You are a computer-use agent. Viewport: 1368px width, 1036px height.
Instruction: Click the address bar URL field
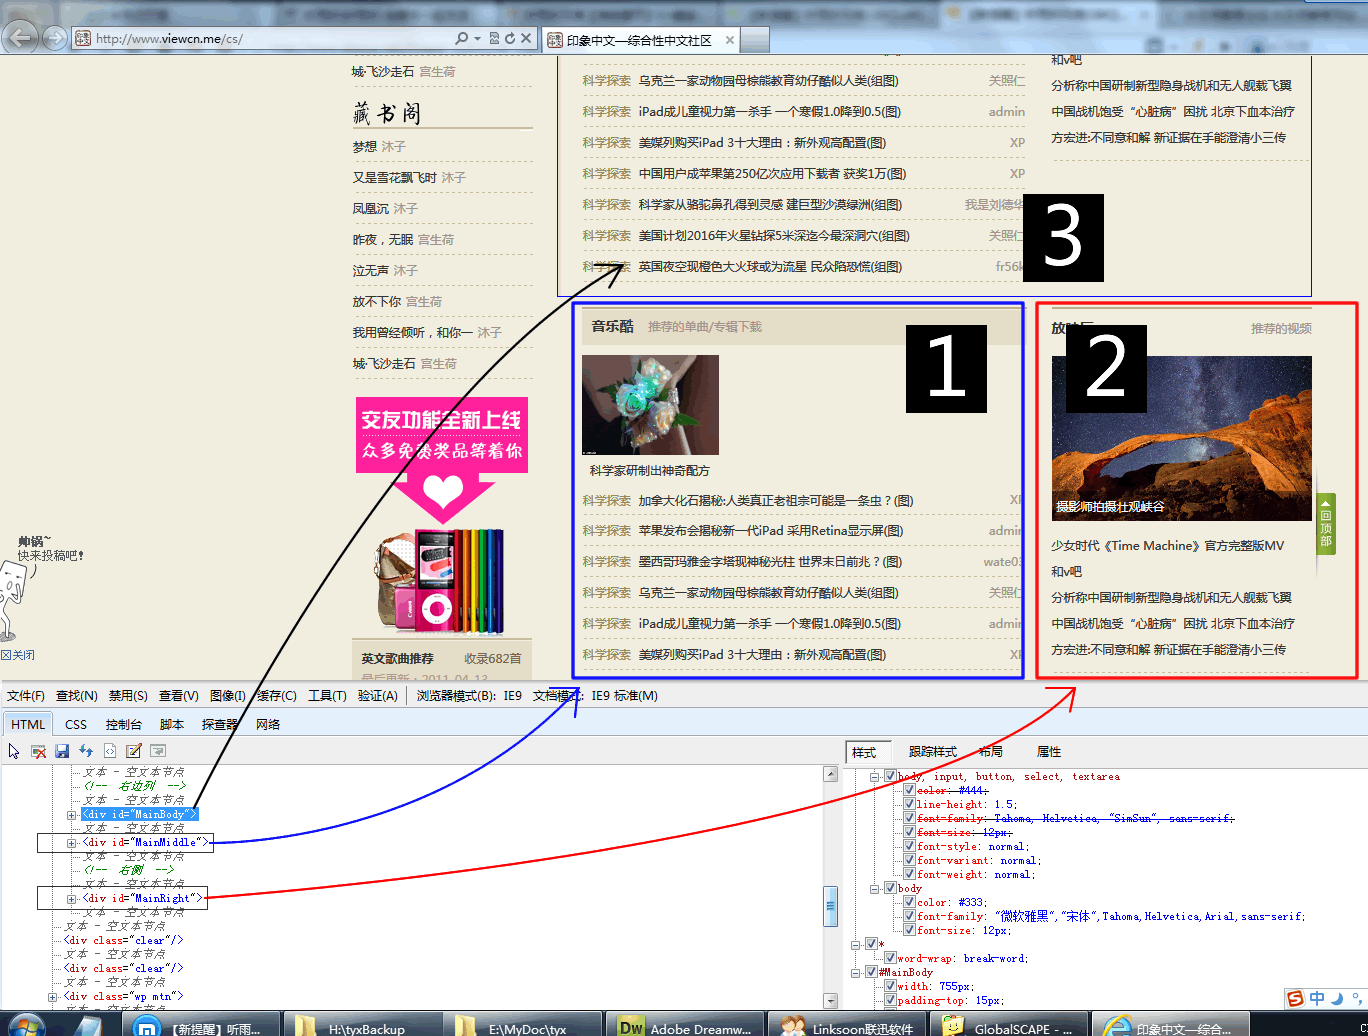(270, 39)
